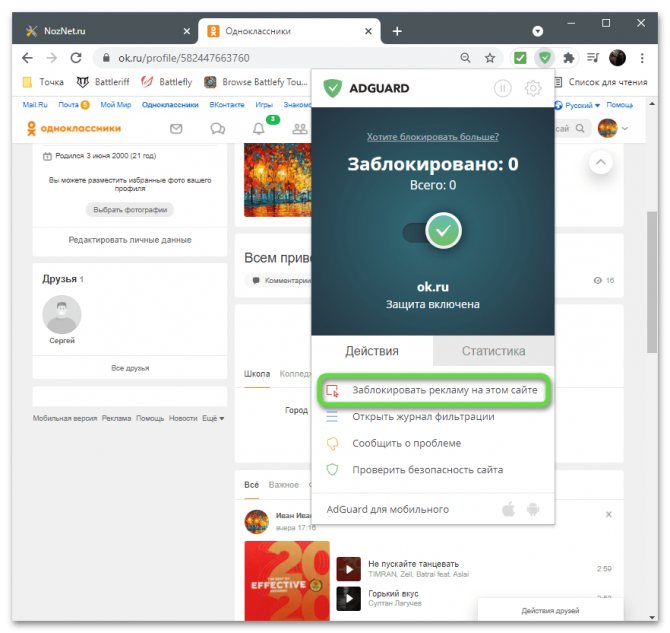Viewport: 670px width, 633px height.
Task: Click the AdGuard shield extension icon in the toolbar
Action: coord(544,58)
